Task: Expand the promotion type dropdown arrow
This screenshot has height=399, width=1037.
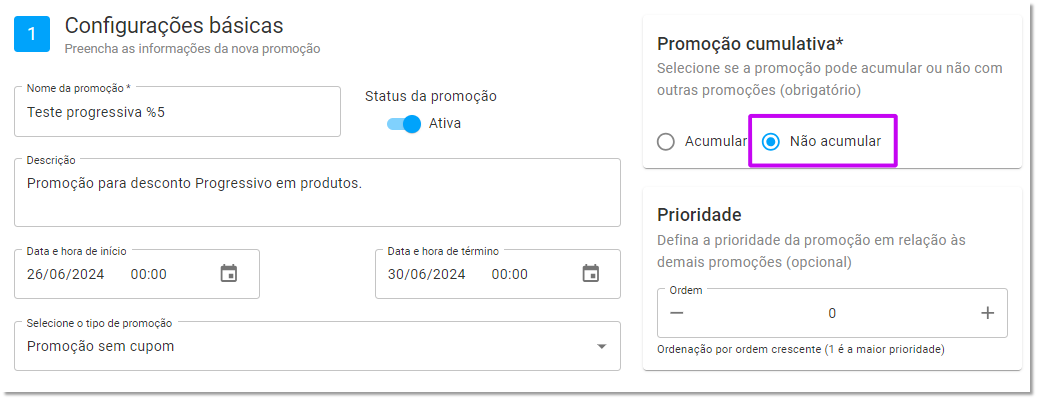Action: coord(601,347)
